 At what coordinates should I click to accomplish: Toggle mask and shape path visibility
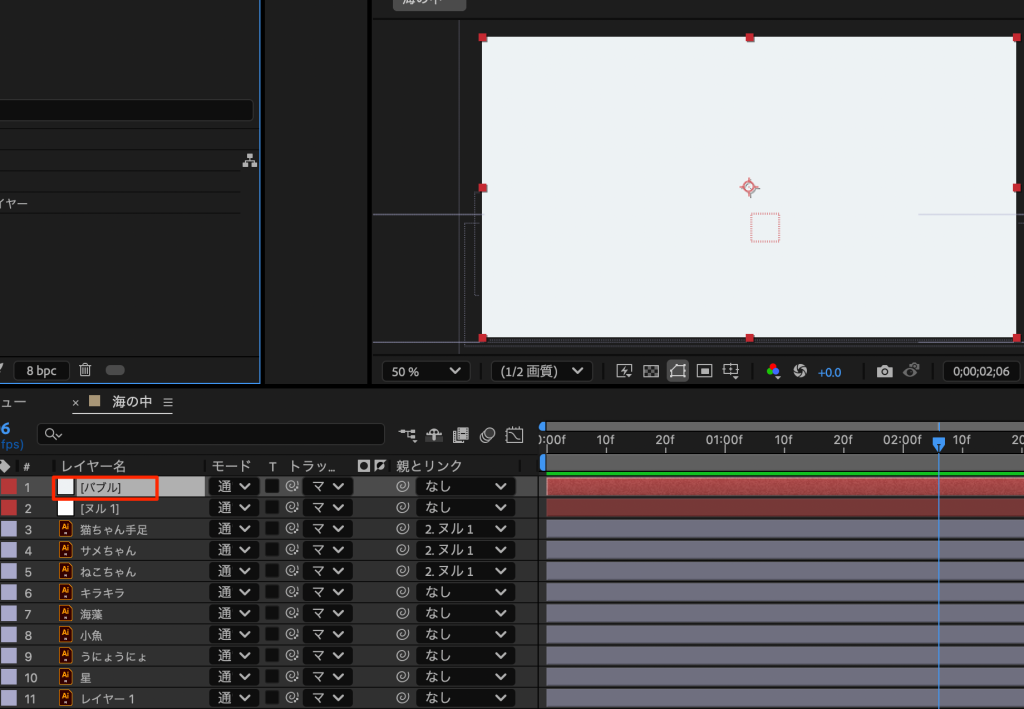(x=678, y=371)
